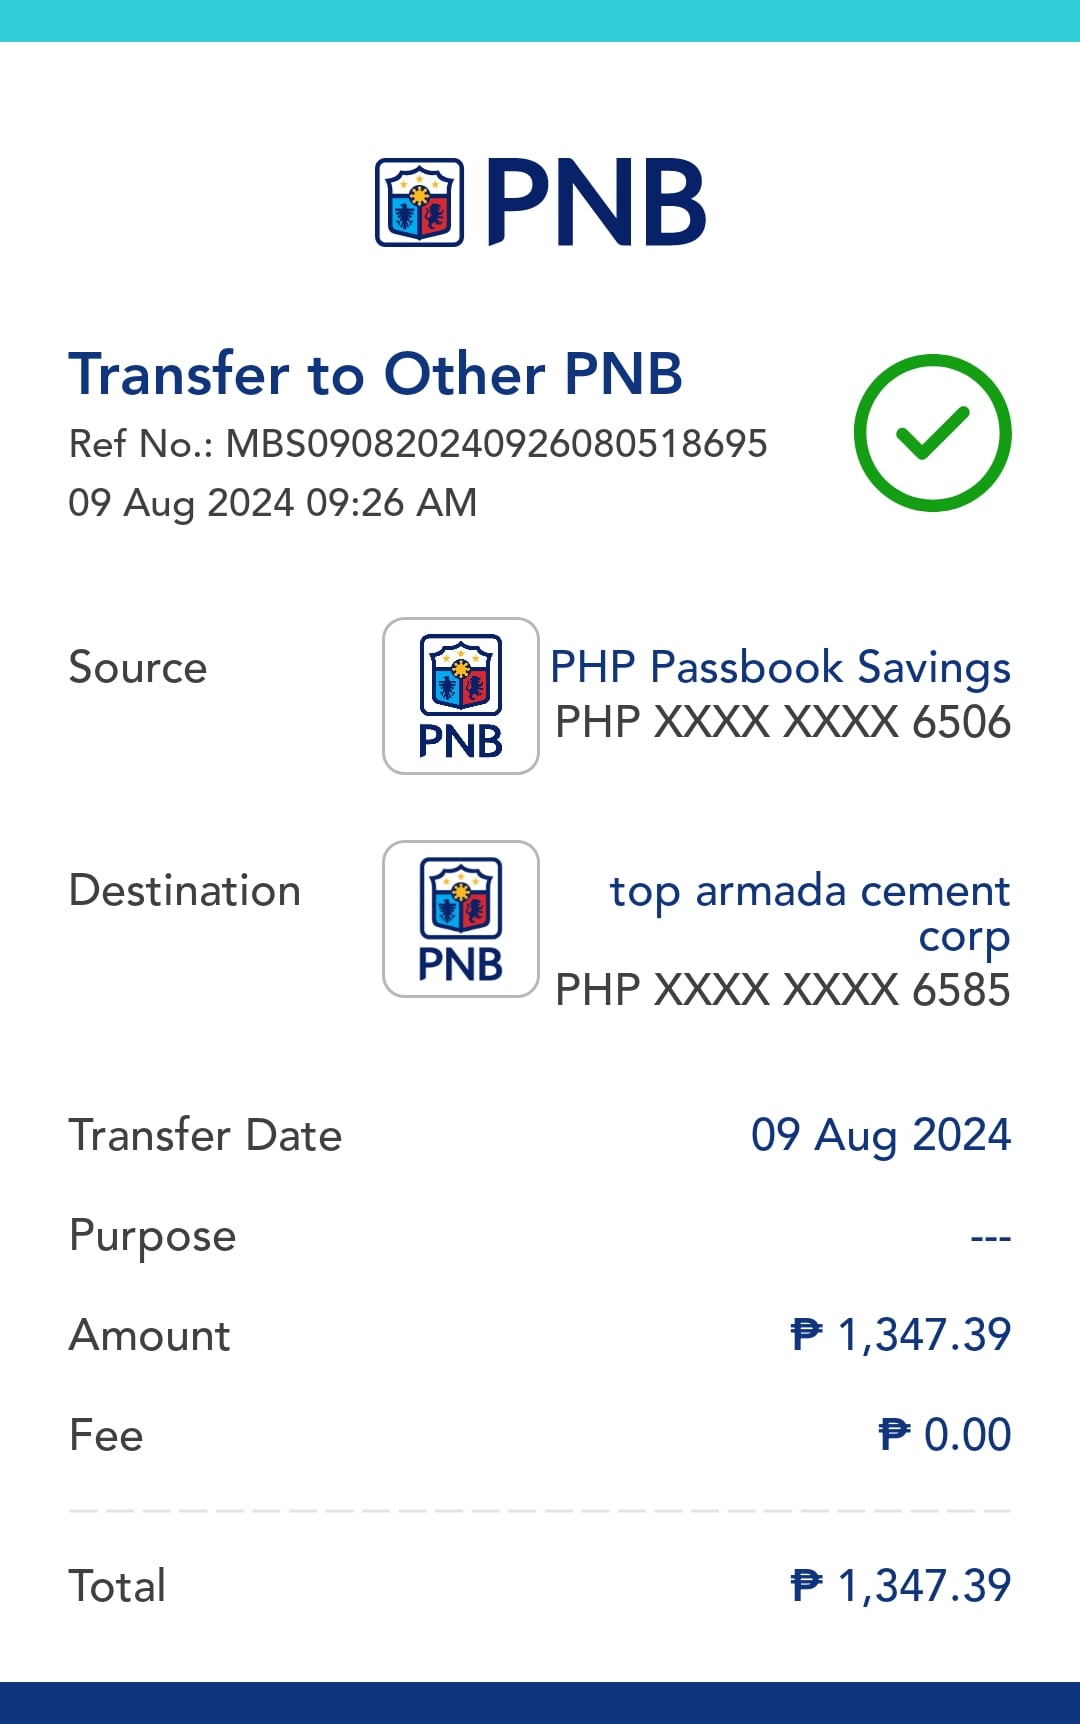Click the Transfer Date value
This screenshot has width=1080, height=1724.
[x=881, y=1135]
